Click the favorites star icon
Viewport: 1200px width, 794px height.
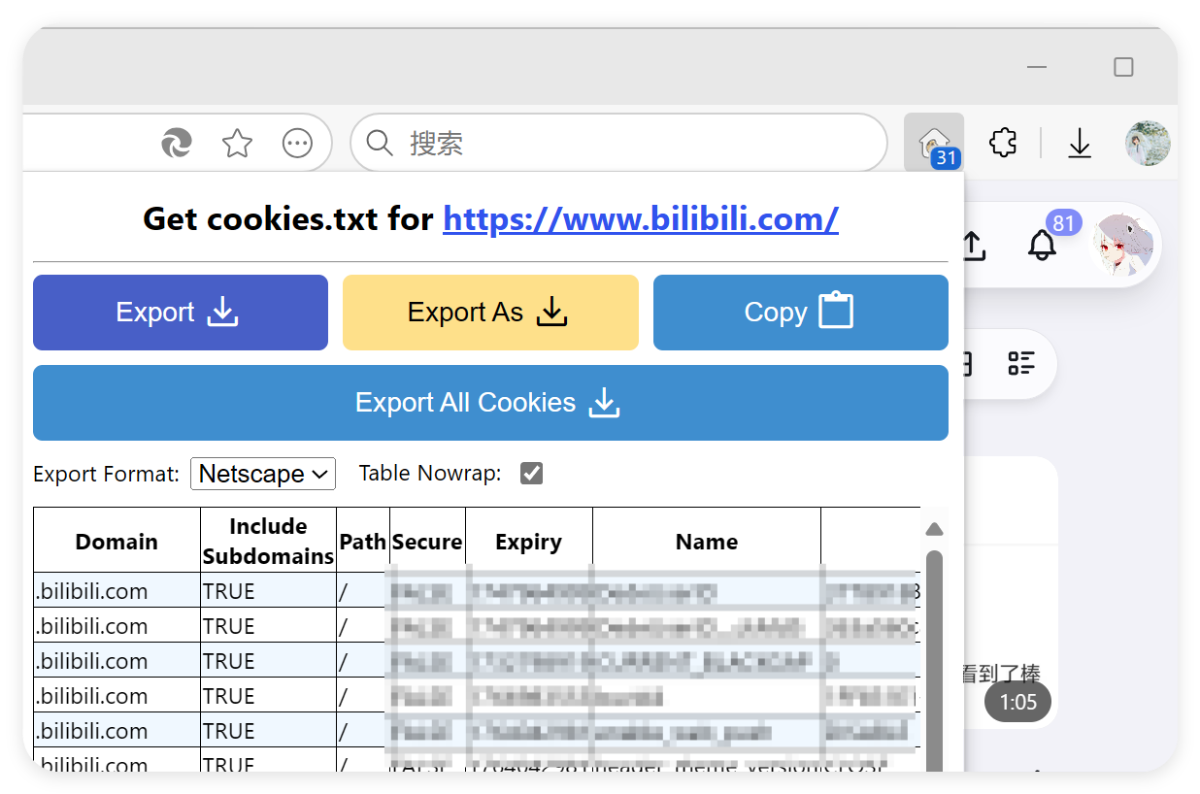pos(237,144)
